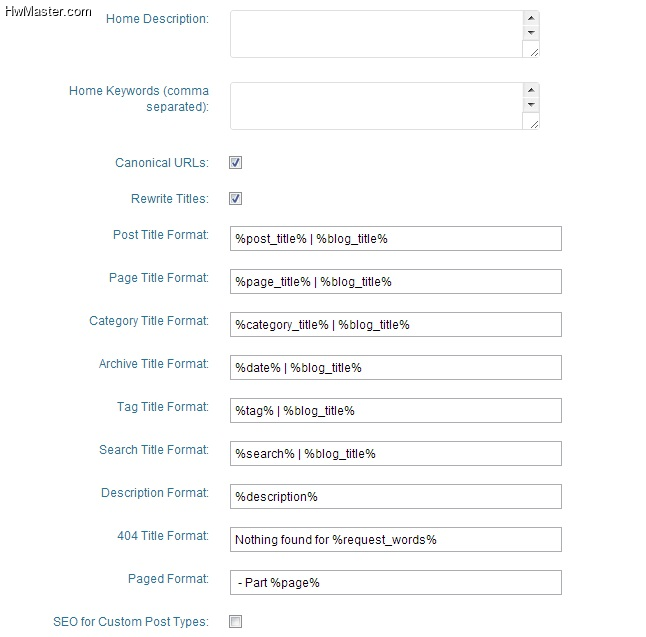Click into the Tag Title Format field
The image size is (646, 637).
[x=396, y=410]
